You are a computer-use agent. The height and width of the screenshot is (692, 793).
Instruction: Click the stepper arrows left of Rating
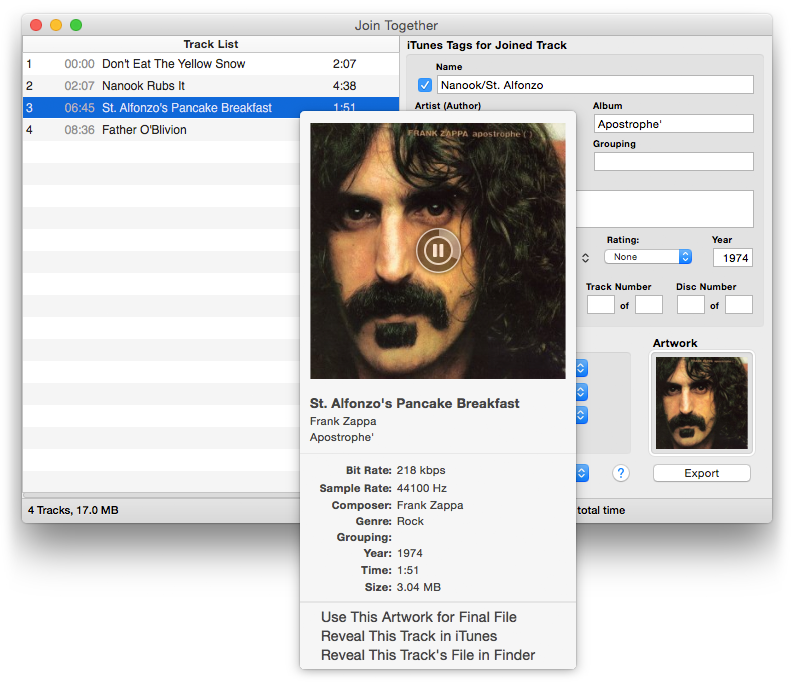coord(585,258)
